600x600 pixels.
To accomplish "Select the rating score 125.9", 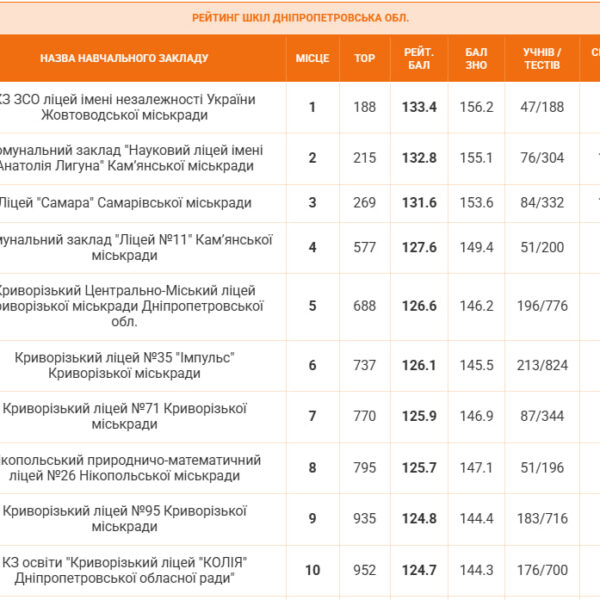I will coord(419,416).
